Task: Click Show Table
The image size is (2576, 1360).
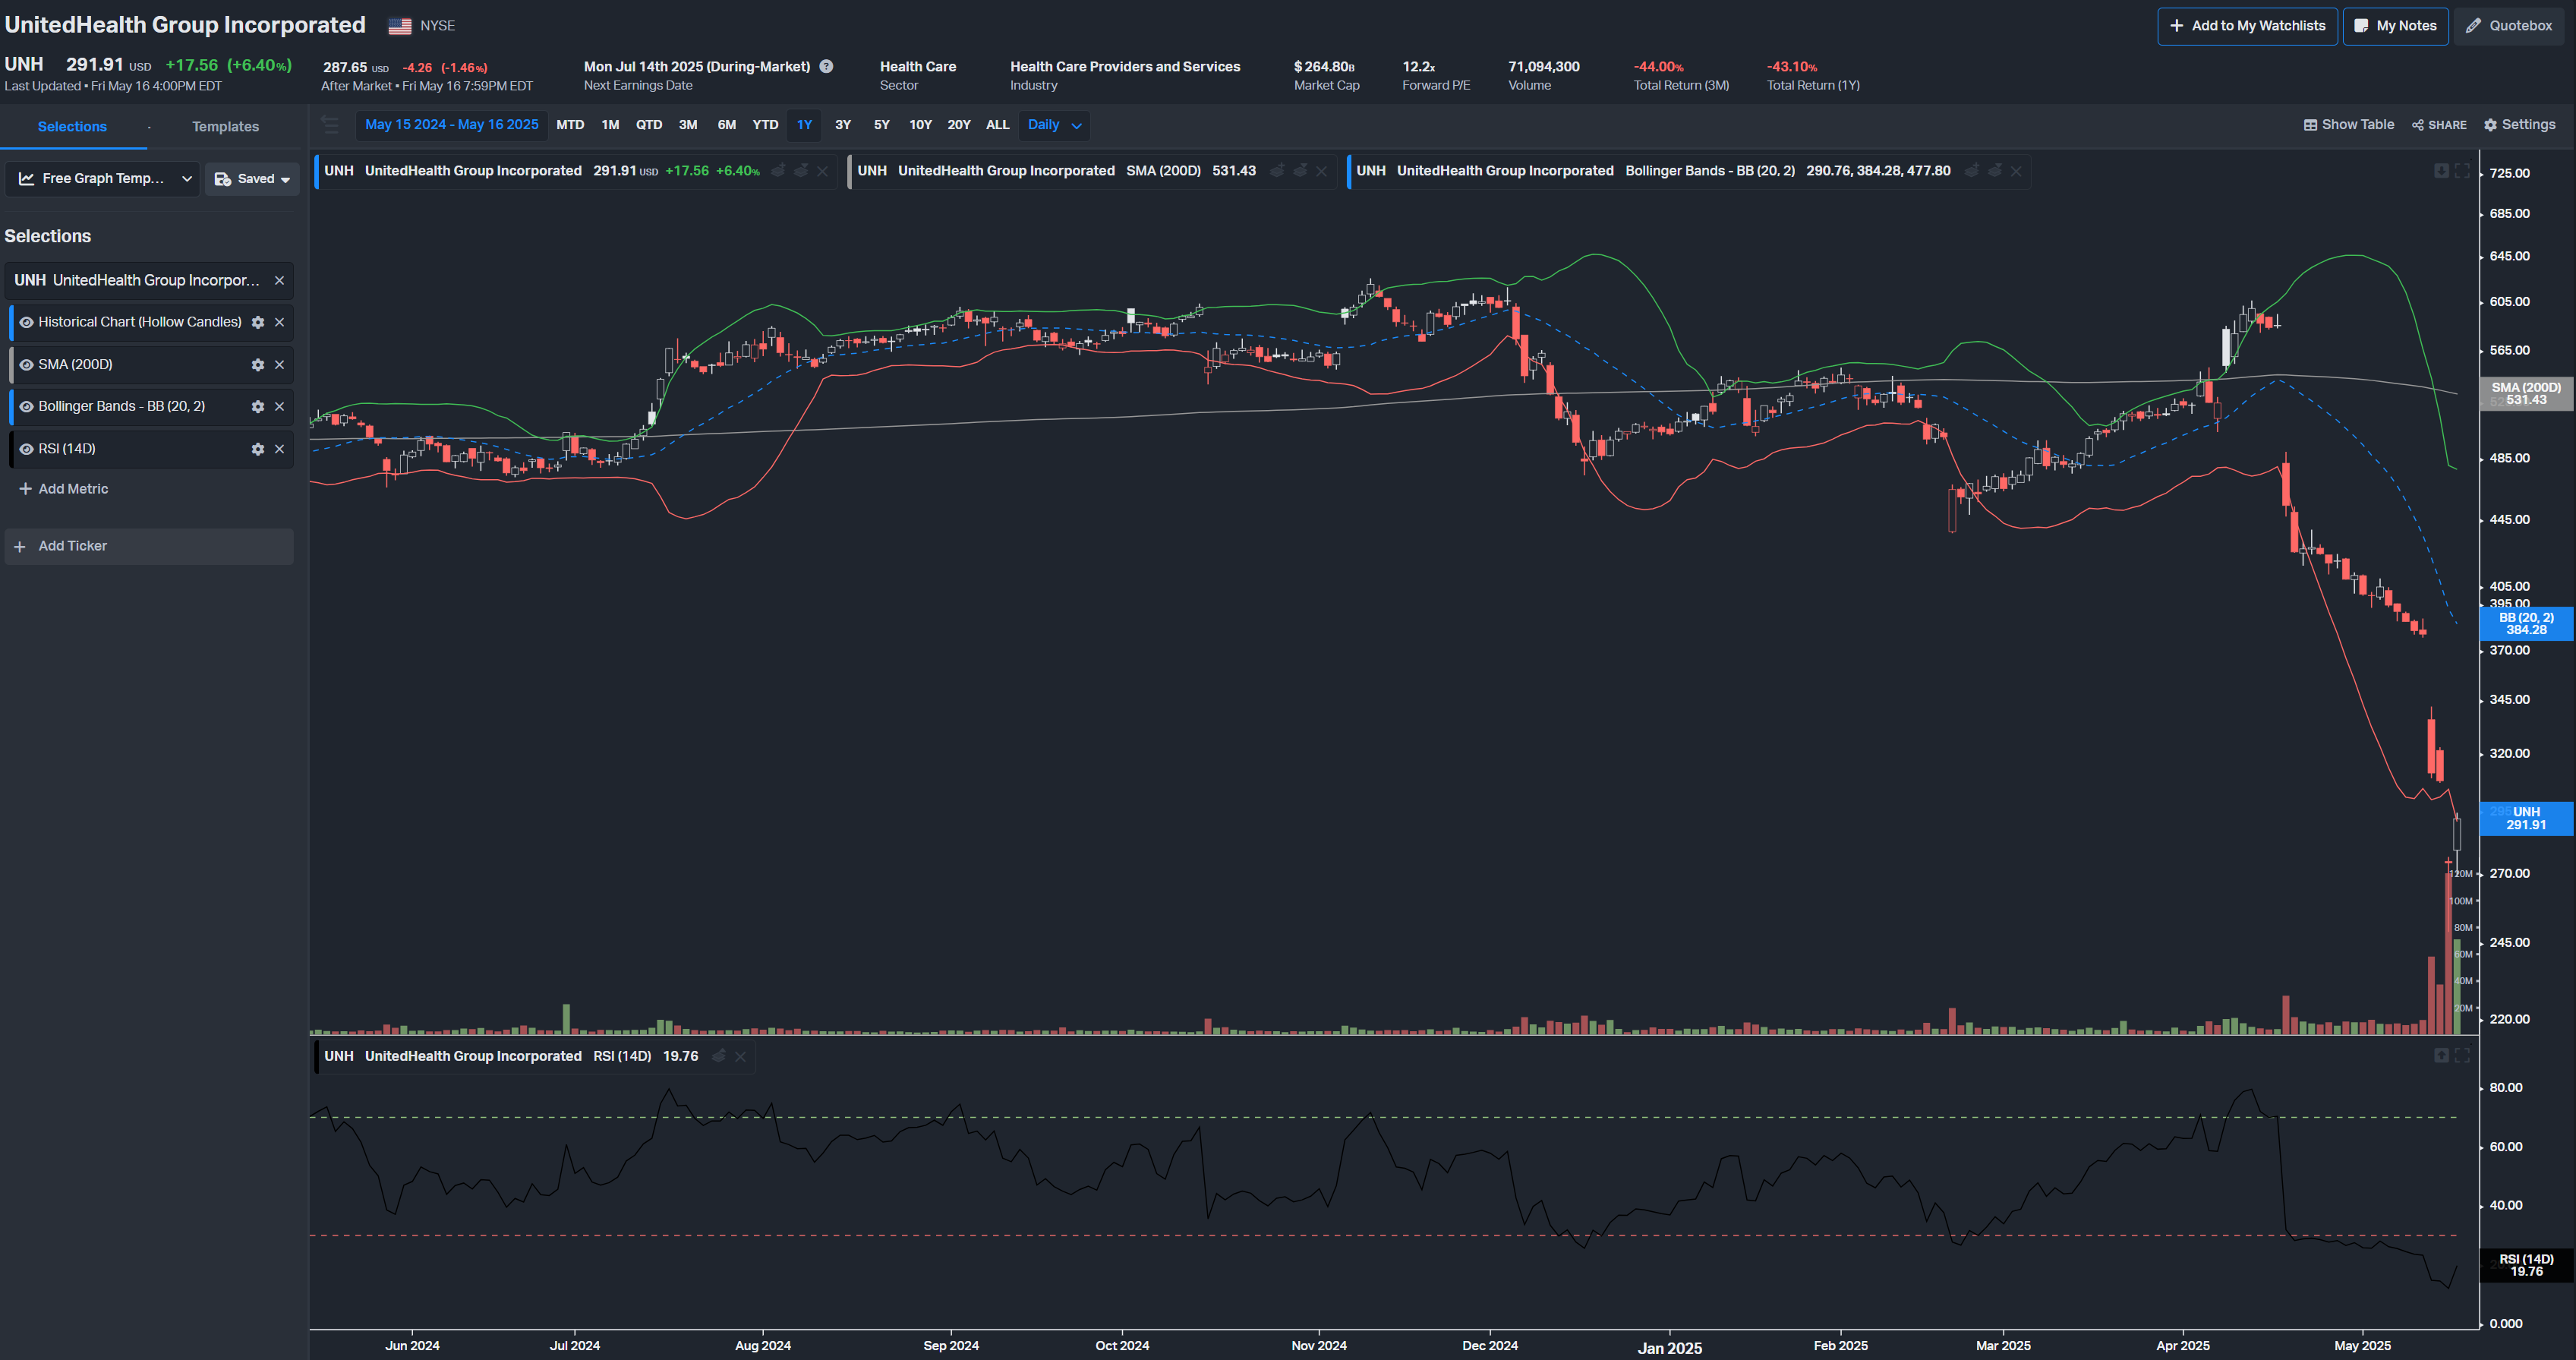Action: 2349,125
